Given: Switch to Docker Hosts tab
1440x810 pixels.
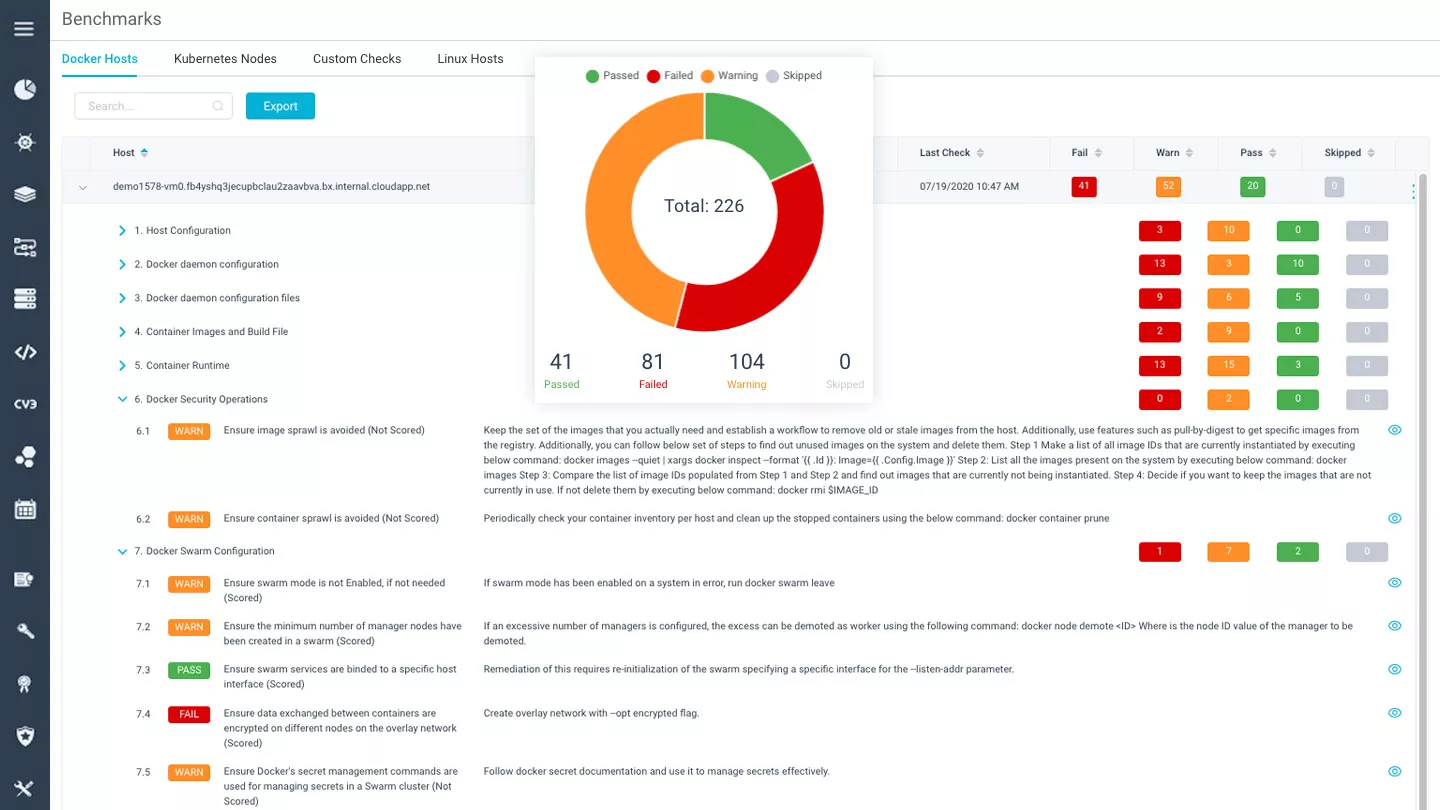Looking at the screenshot, I should pos(100,59).
